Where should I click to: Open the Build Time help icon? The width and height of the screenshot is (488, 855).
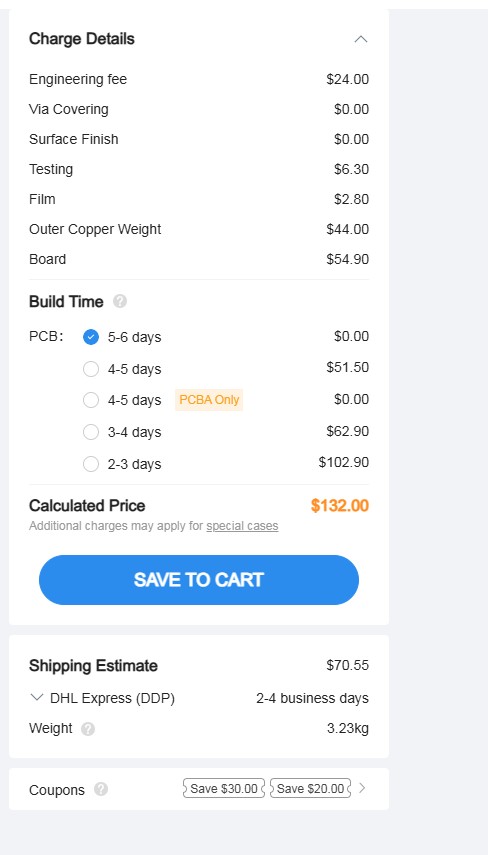(120, 302)
